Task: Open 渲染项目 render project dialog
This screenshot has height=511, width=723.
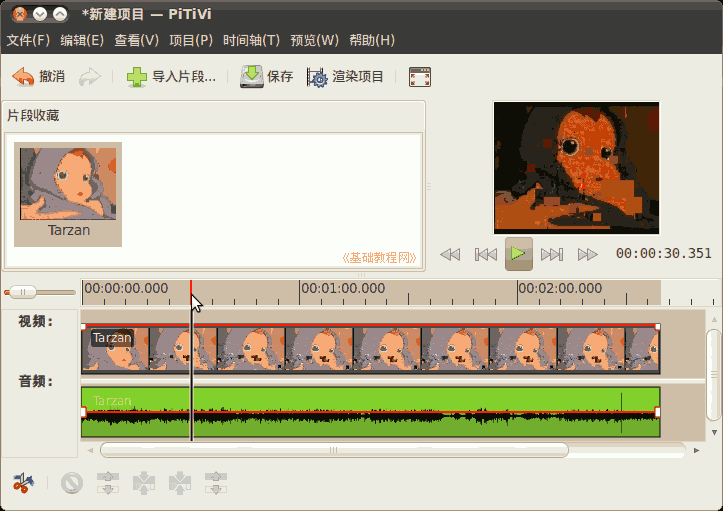Action: (345, 77)
